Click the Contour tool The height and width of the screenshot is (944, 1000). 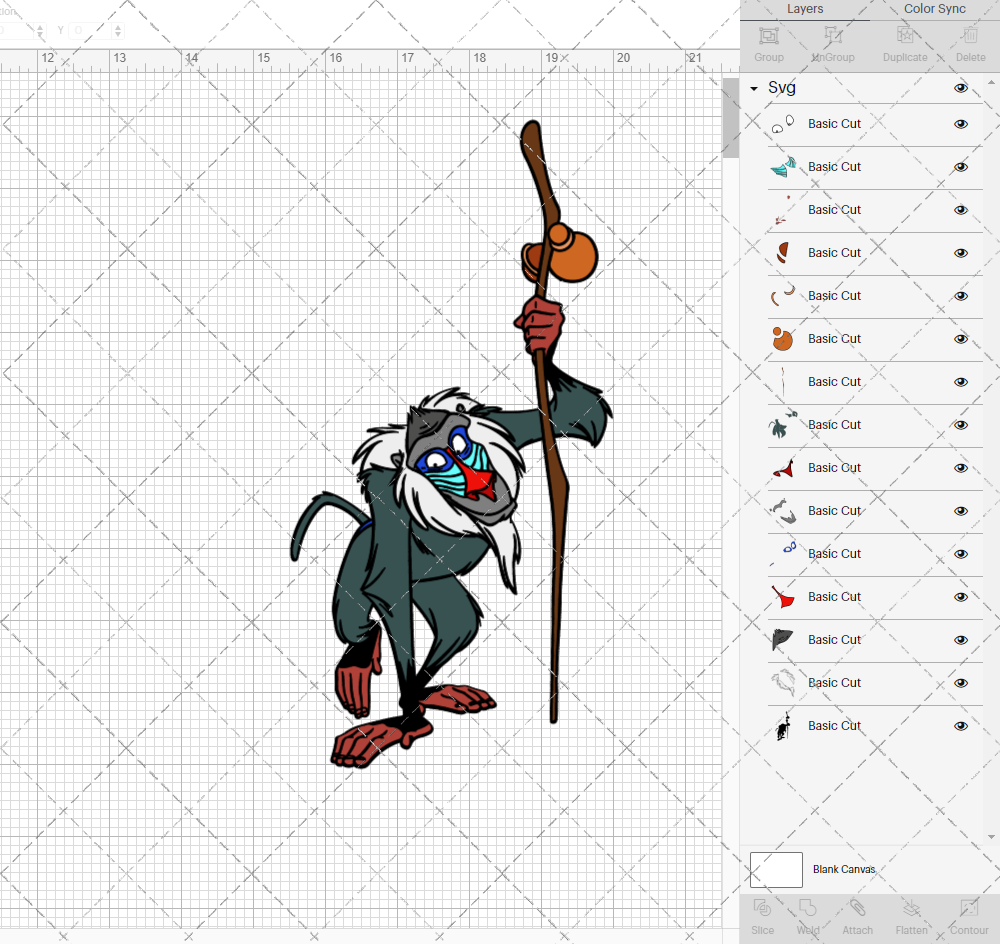coord(969,908)
